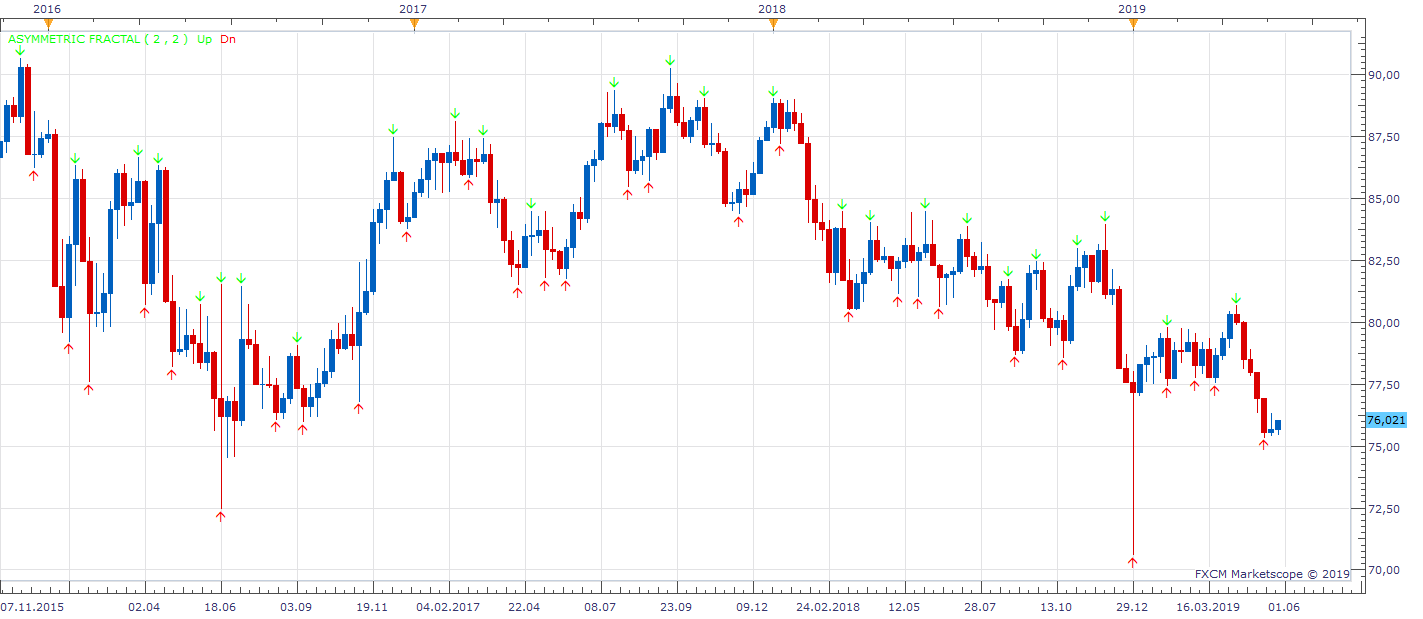Click the 02.04 date axis label
The height and width of the screenshot is (619, 1423).
(x=145, y=607)
